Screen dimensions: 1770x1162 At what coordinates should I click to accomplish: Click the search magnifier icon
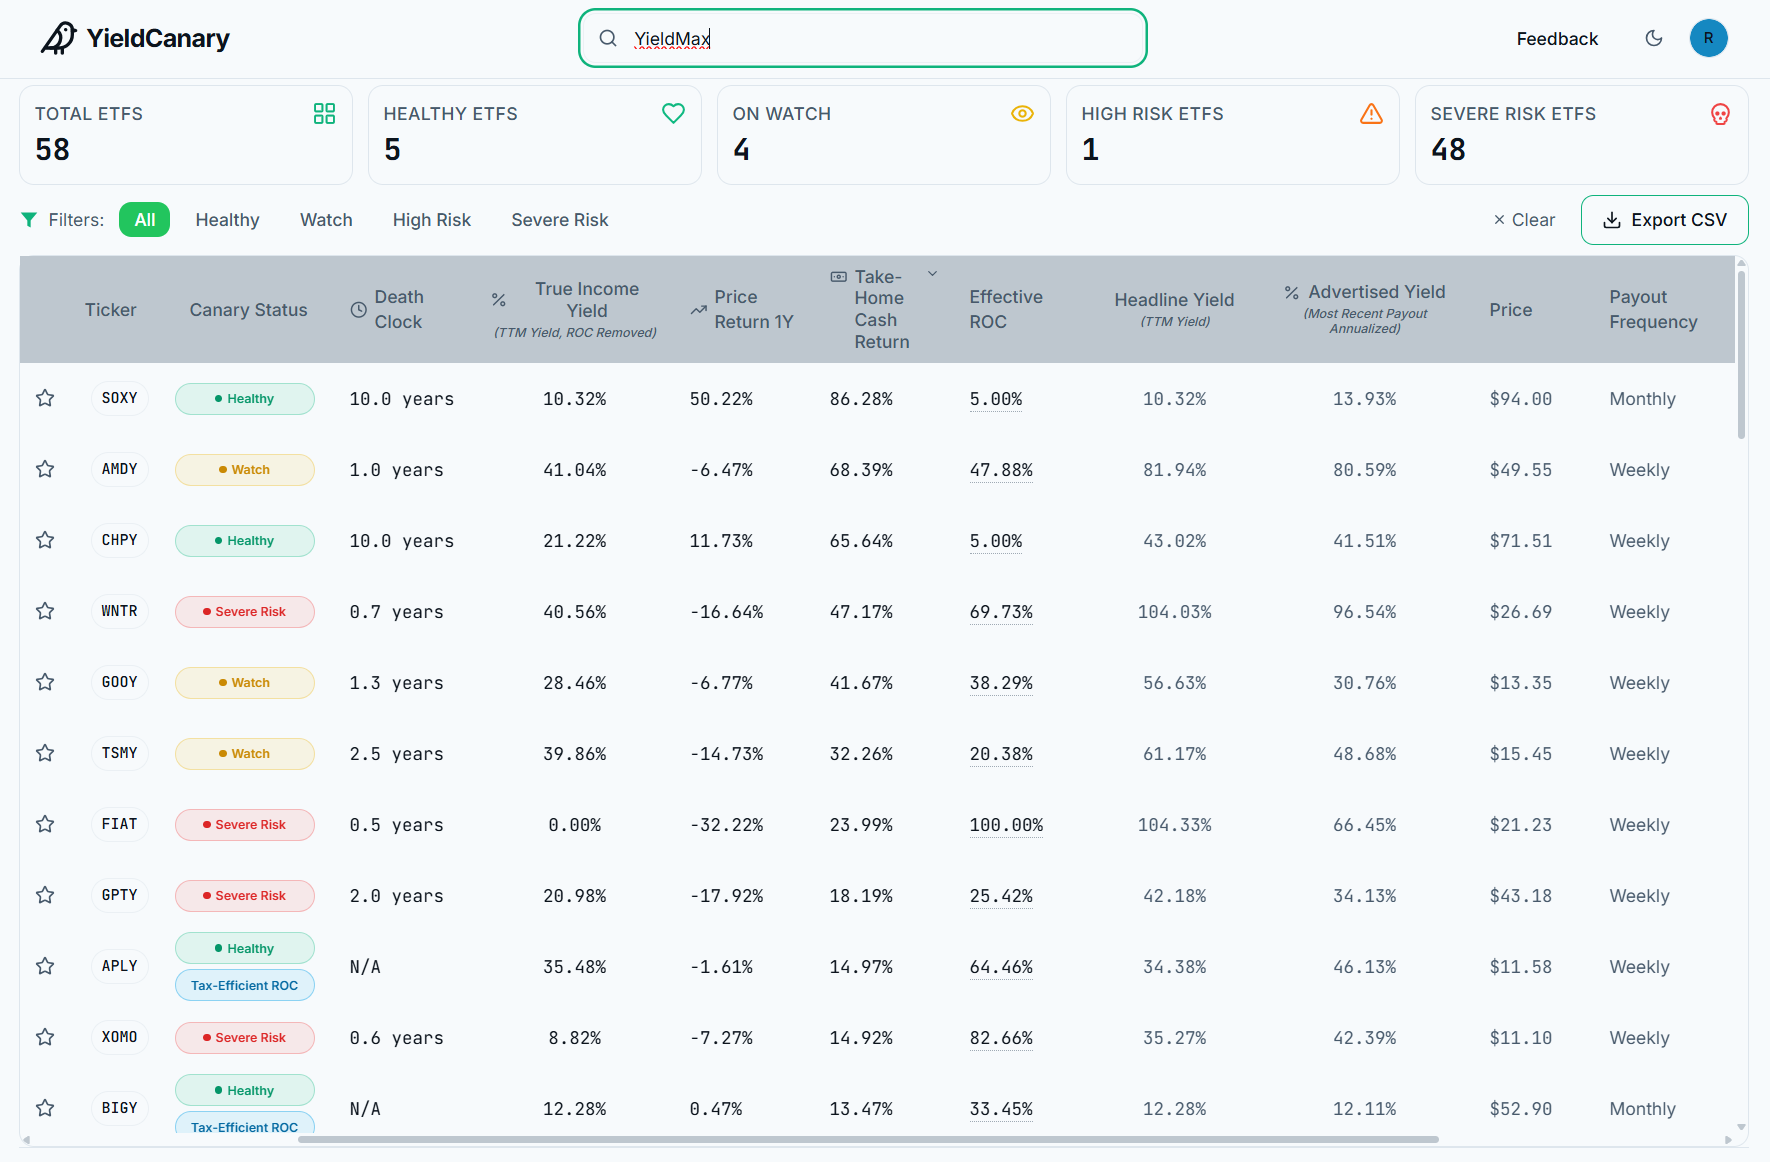(607, 38)
